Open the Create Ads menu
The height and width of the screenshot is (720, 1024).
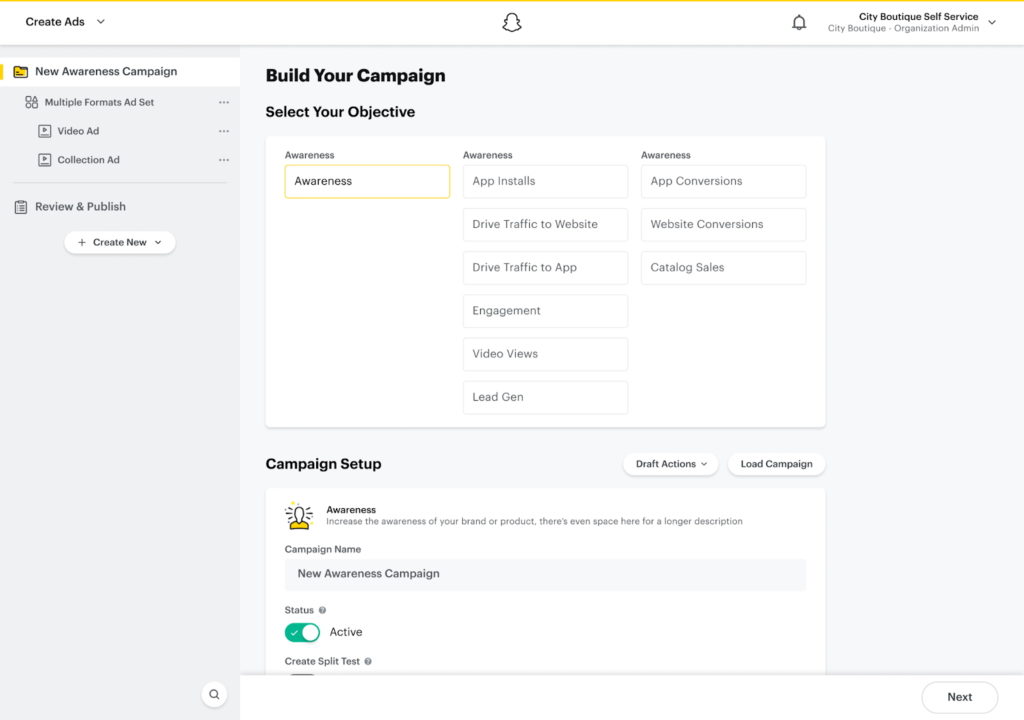63,21
